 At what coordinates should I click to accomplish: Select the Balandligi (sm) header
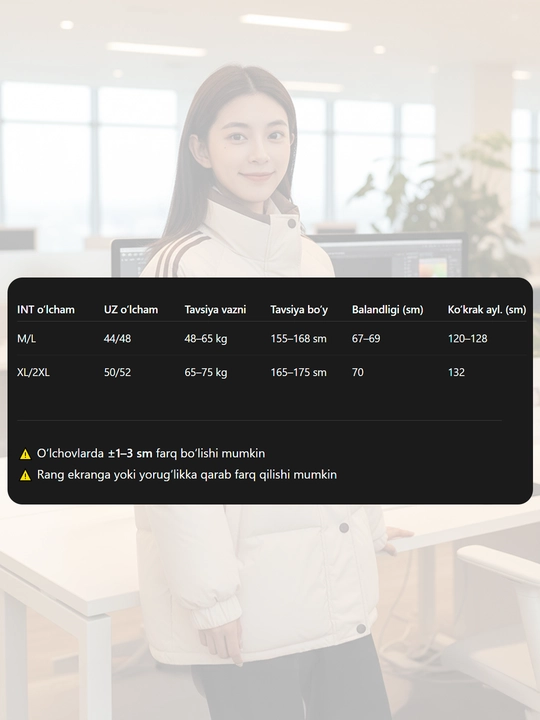[388, 310]
